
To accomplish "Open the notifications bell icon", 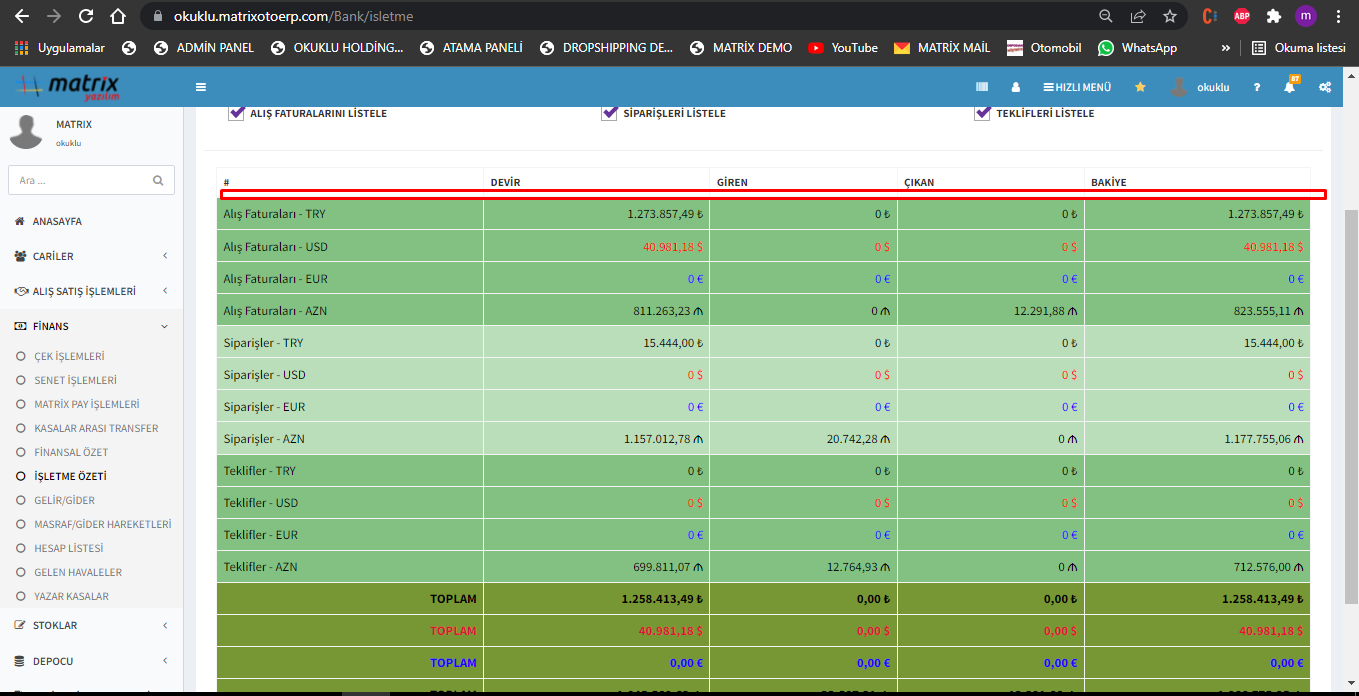I will [x=1289, y=87].
